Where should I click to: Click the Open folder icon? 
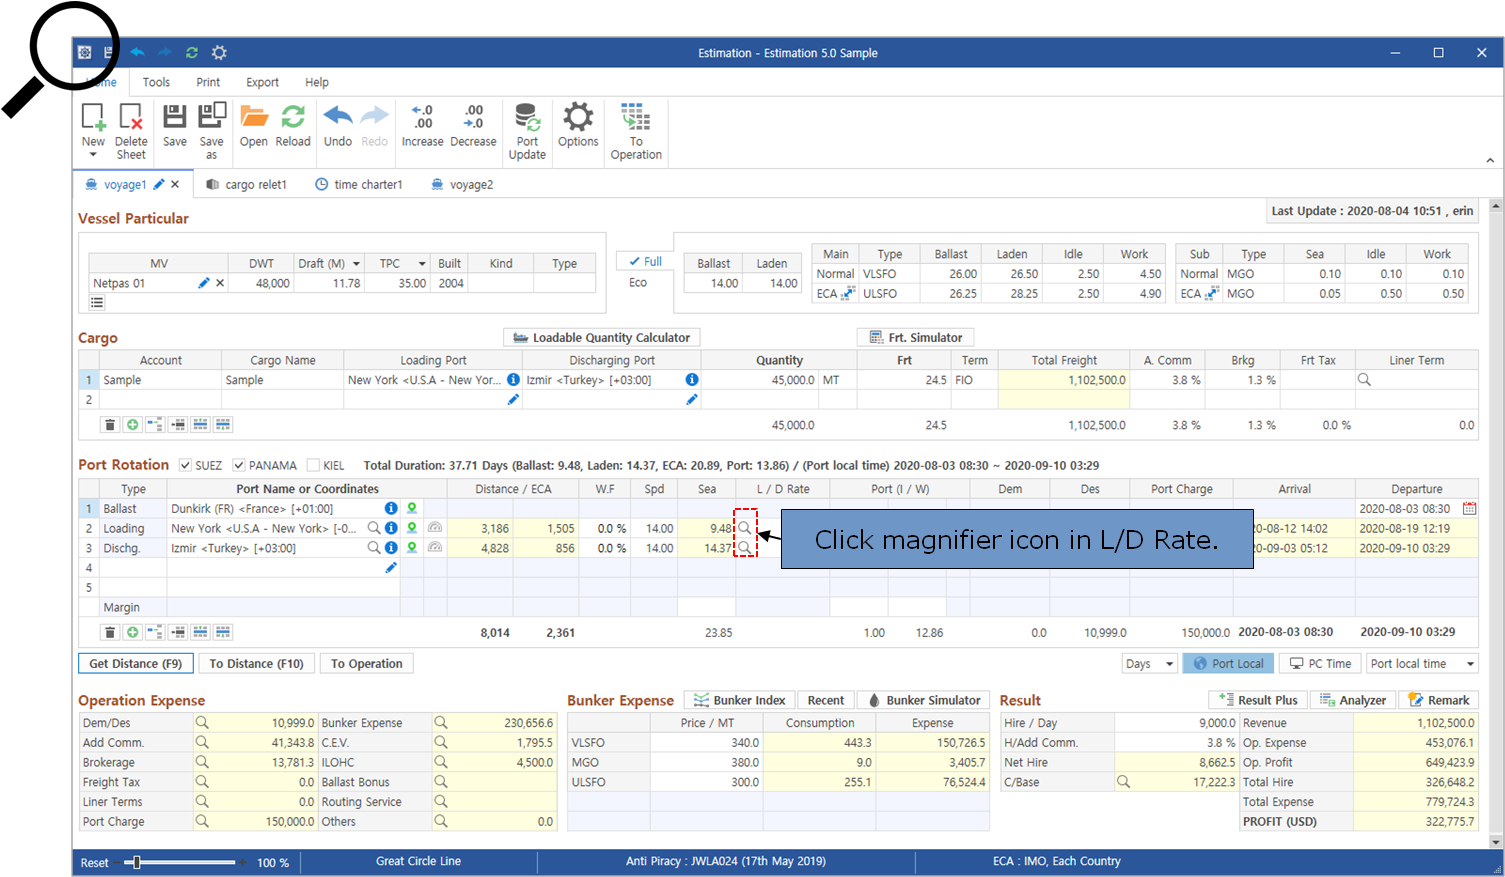click(x=254, y=117)
